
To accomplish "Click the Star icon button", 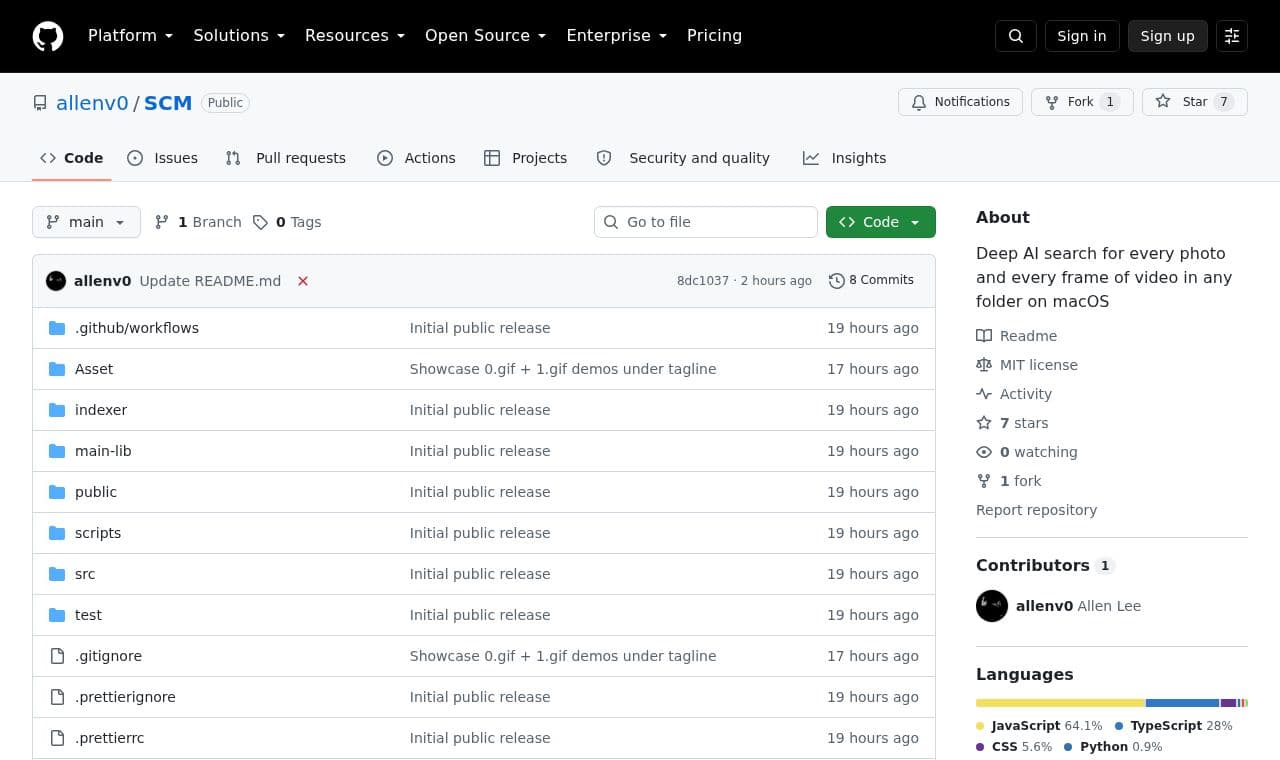I will pos(1194,102).
